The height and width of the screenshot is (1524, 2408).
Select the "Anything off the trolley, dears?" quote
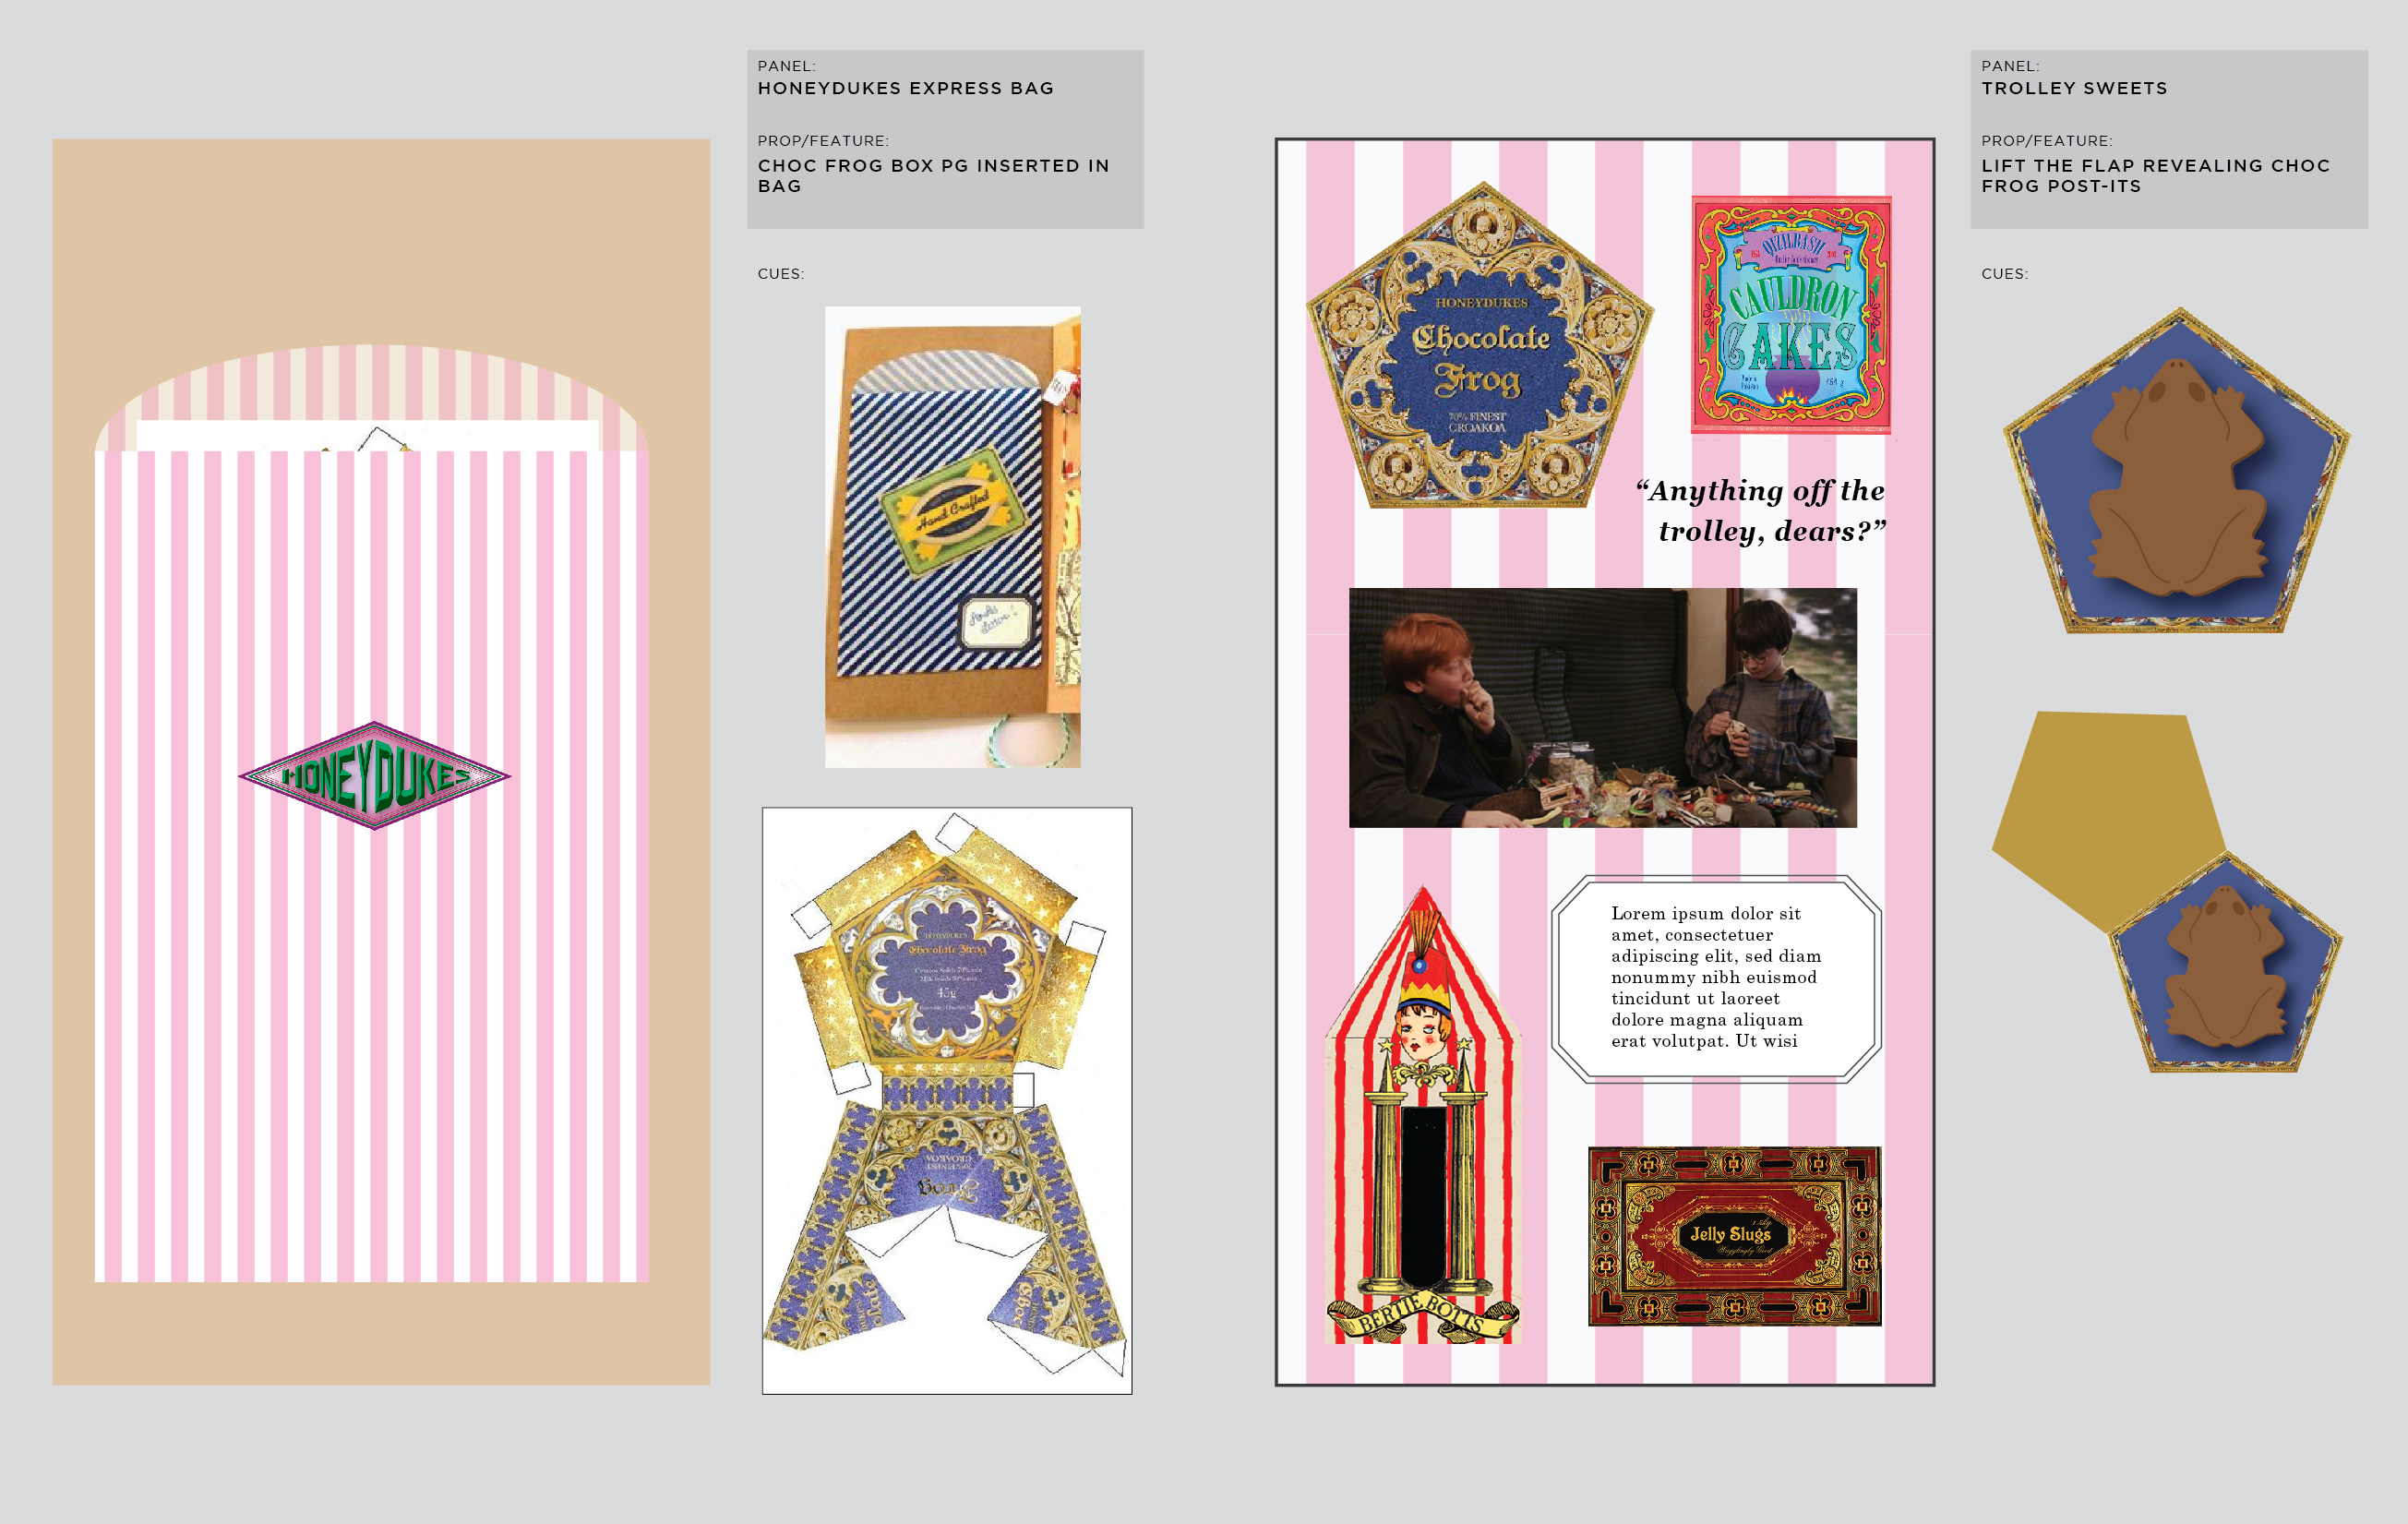(1761, 511)
